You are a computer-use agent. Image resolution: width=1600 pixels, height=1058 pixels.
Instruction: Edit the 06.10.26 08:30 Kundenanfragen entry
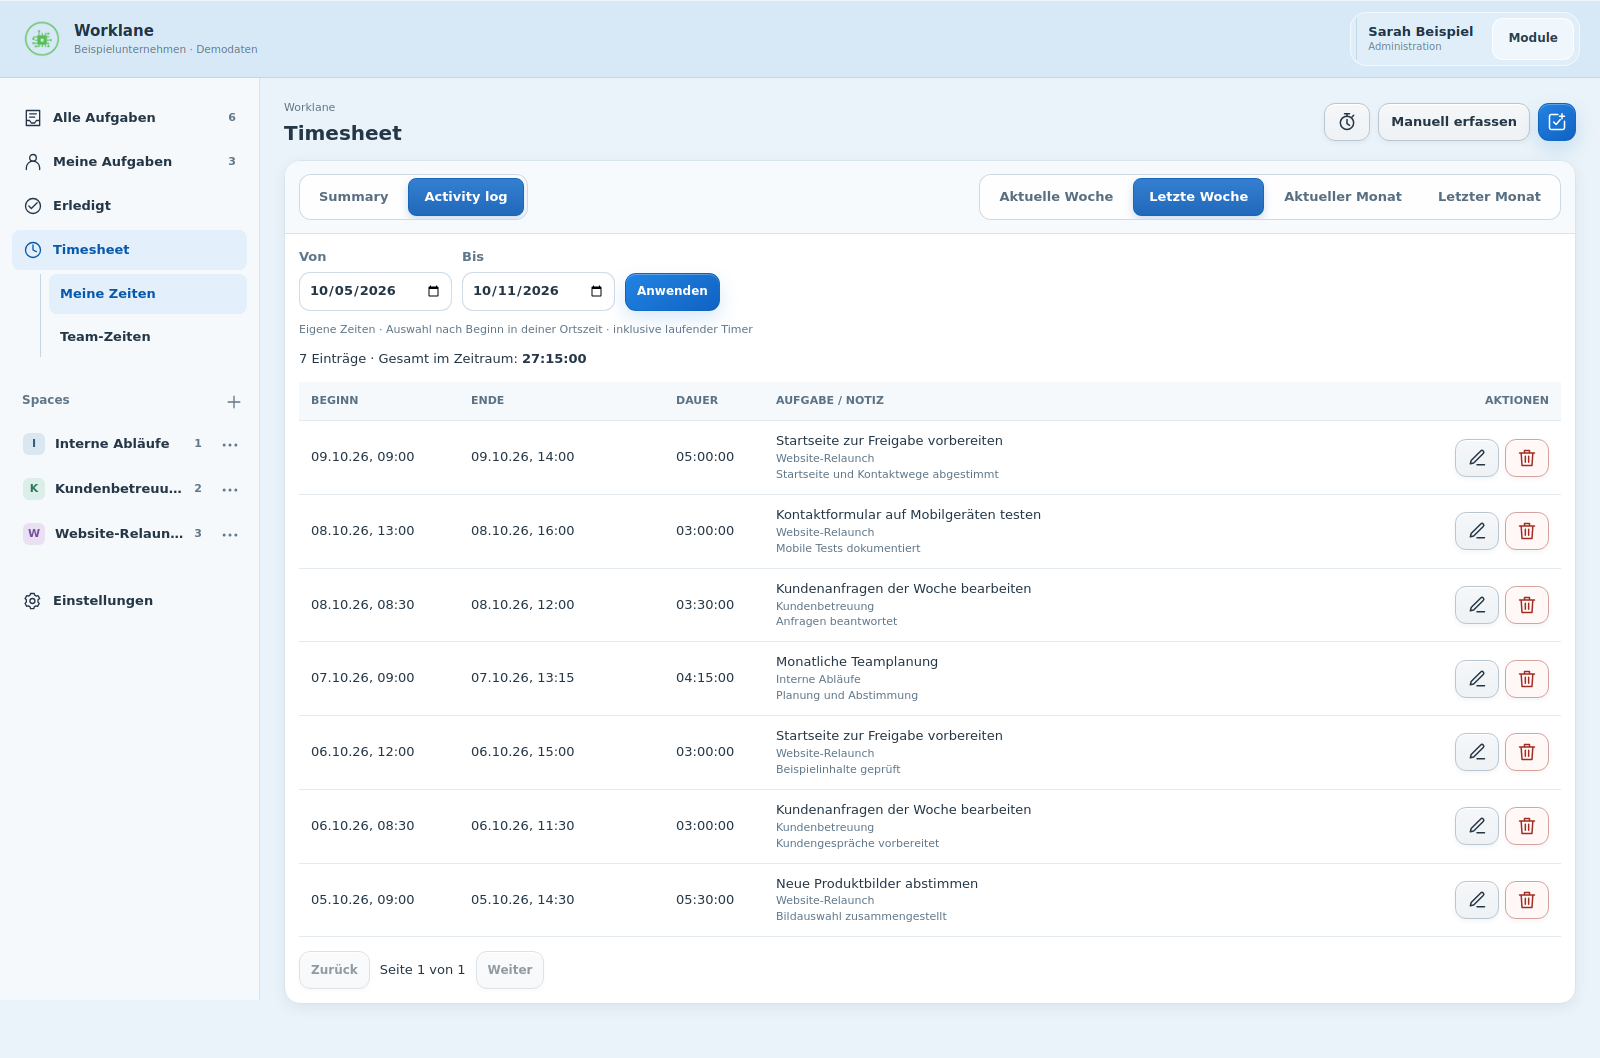pyautogui.click(x=1477, y=826)
